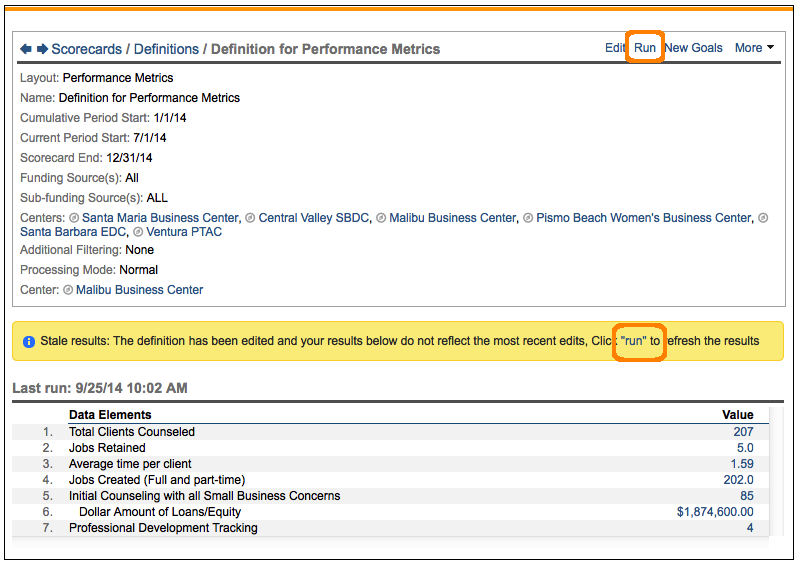Click icon before Pismo Beach Women's Business Center
Screen dimensions: 799x566
(x=528, y=218)
